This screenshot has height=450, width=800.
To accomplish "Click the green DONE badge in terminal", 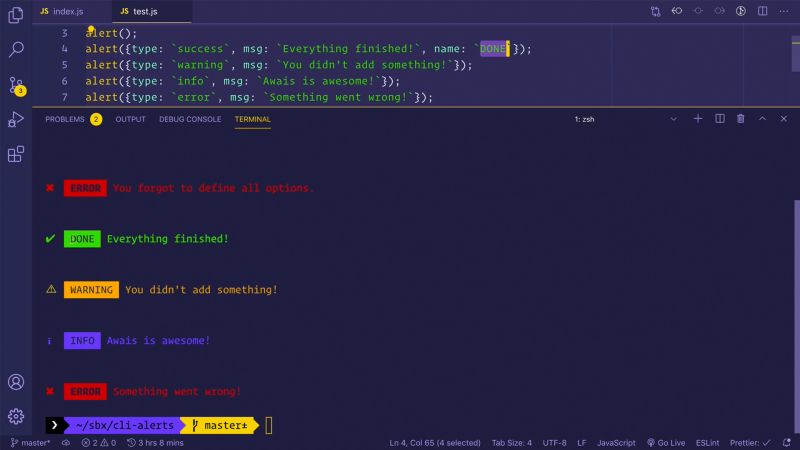I will click(x=82, y=239).
